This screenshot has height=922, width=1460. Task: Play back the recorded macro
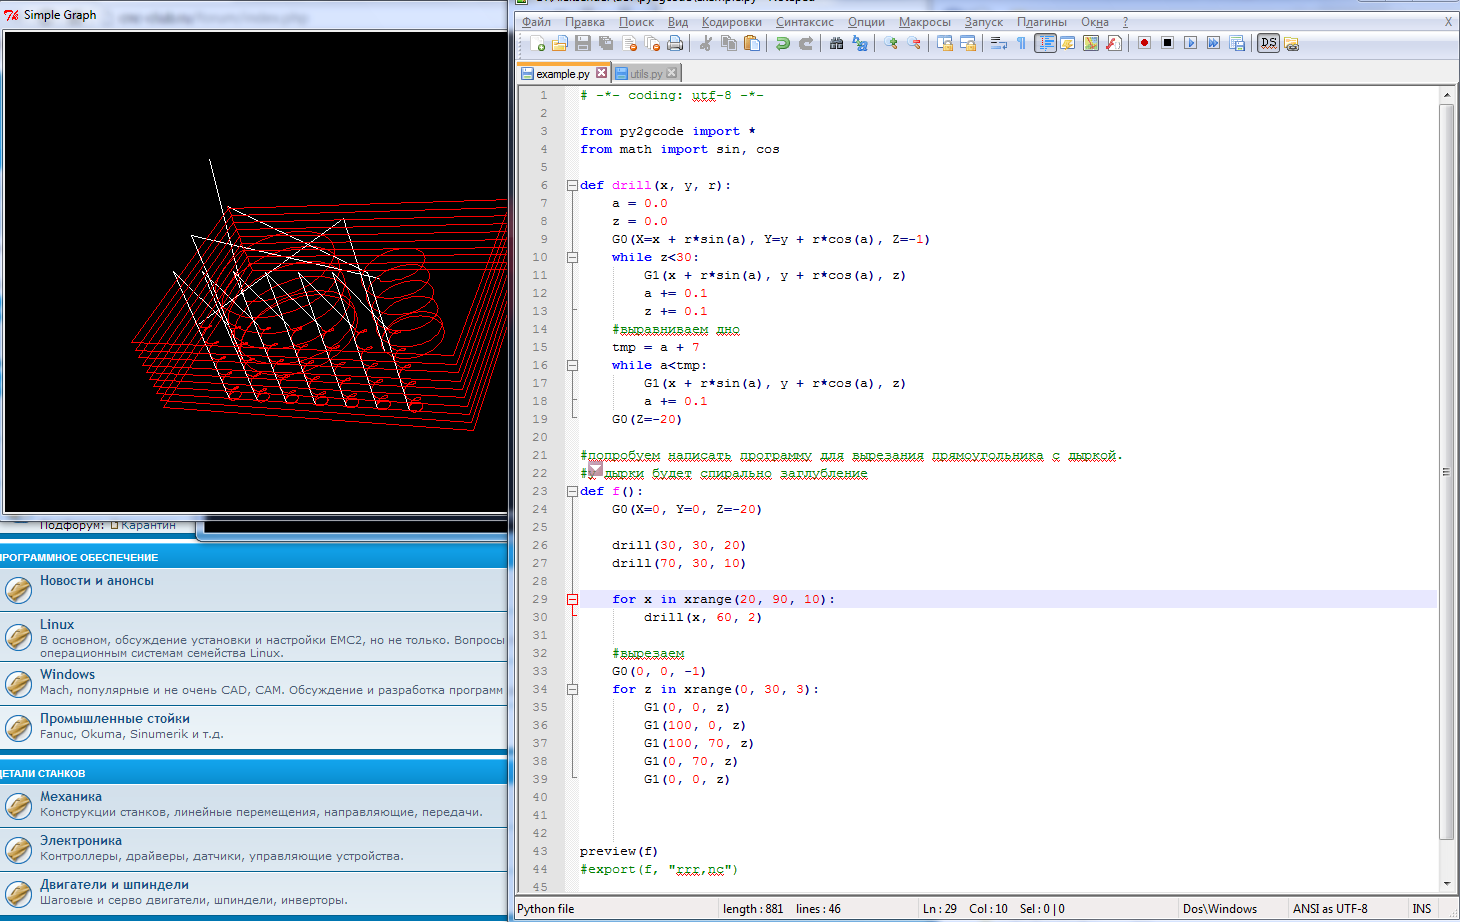point(1190,43)
